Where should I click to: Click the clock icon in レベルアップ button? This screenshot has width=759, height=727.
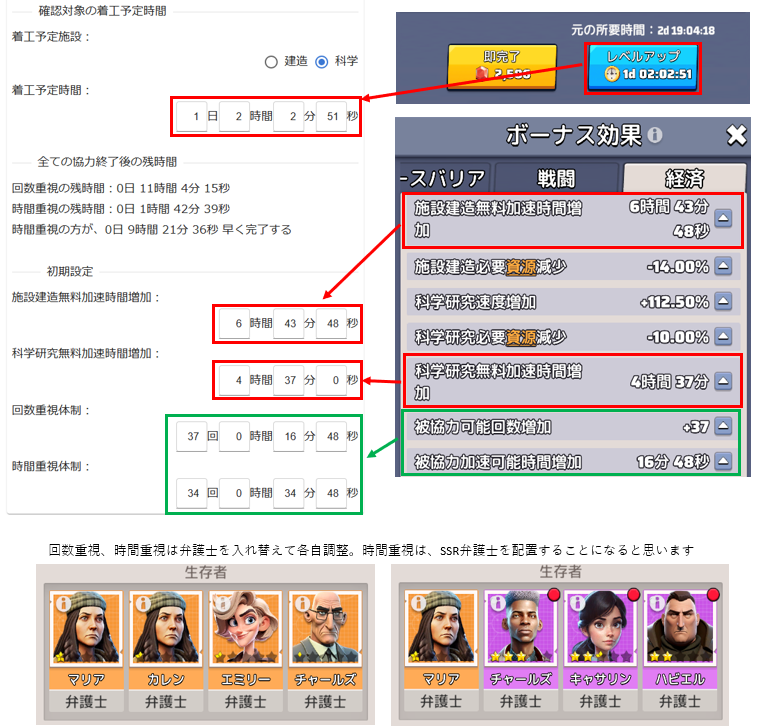(612, 74)
